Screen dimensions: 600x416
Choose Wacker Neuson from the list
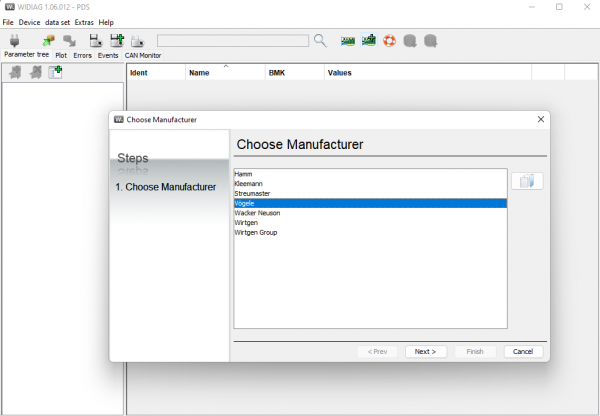point(258,213)
